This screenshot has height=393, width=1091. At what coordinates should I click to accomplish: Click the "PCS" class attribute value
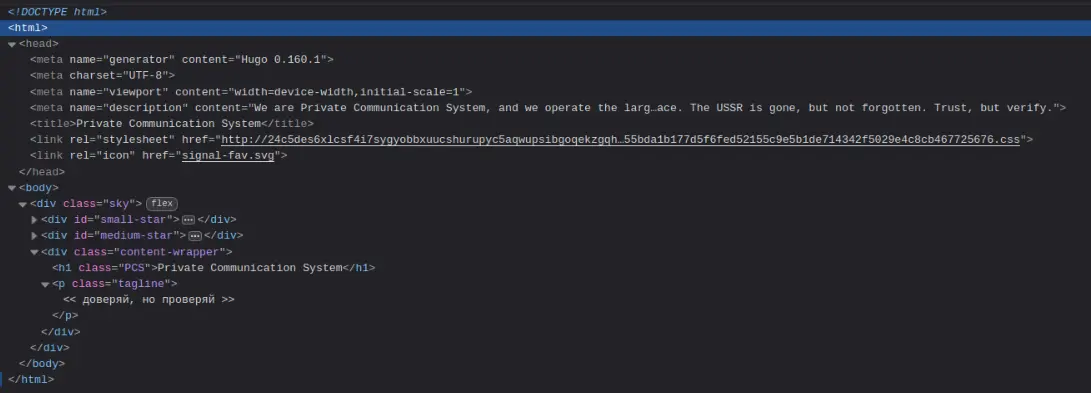point(134,268)
